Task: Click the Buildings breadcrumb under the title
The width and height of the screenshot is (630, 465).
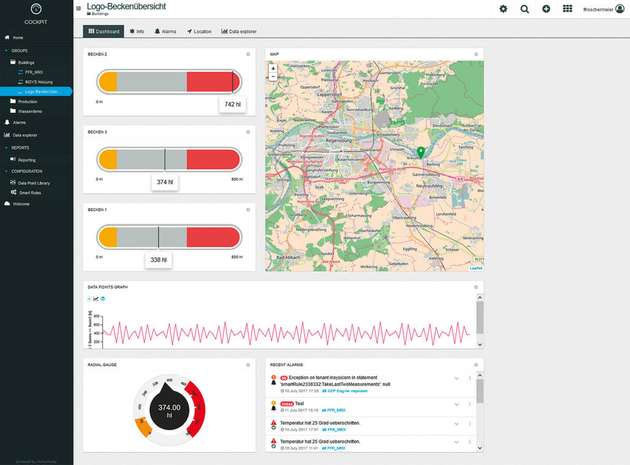Action: tap(98, 14)
